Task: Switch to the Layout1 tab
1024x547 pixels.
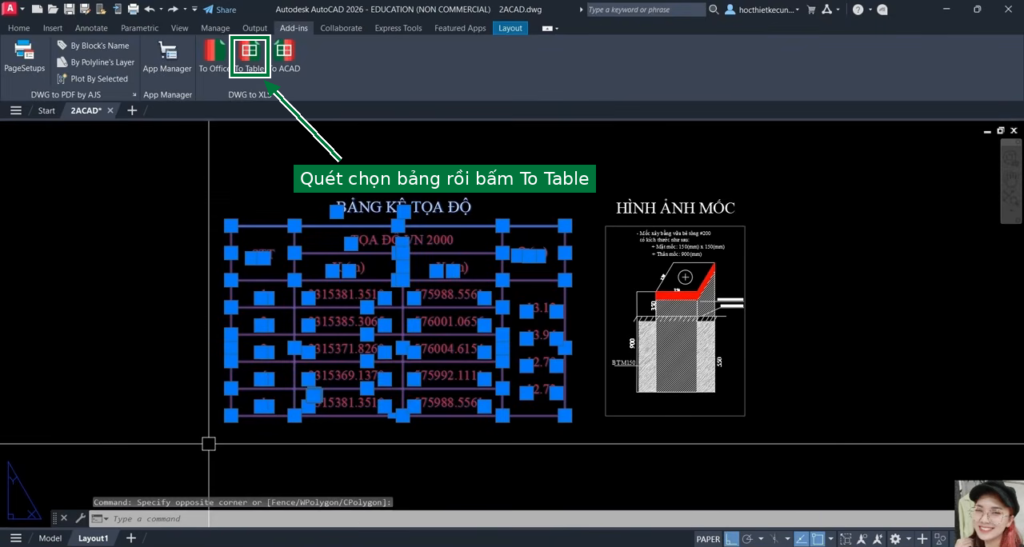Action: click(x=93, y=539)
